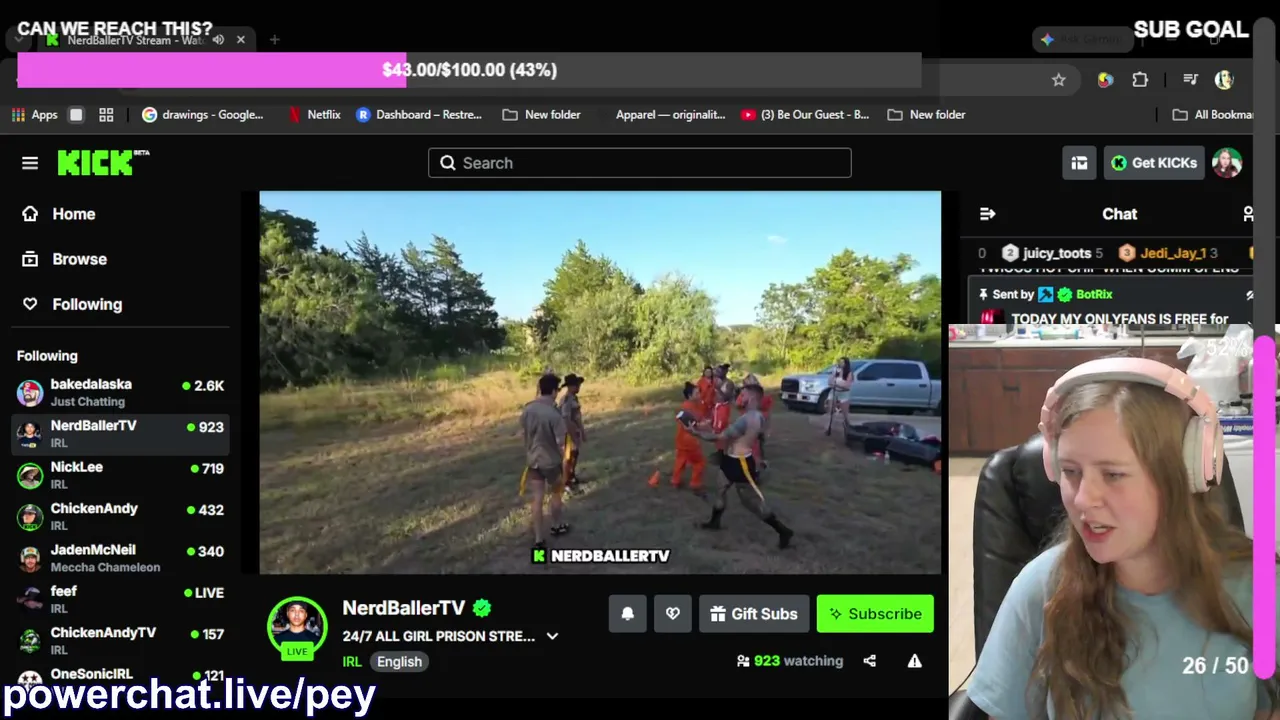This screenshot has height=720, width=1280.
Task: Expand the stream title dropdown chevron
Action: (x=552, y=636)
